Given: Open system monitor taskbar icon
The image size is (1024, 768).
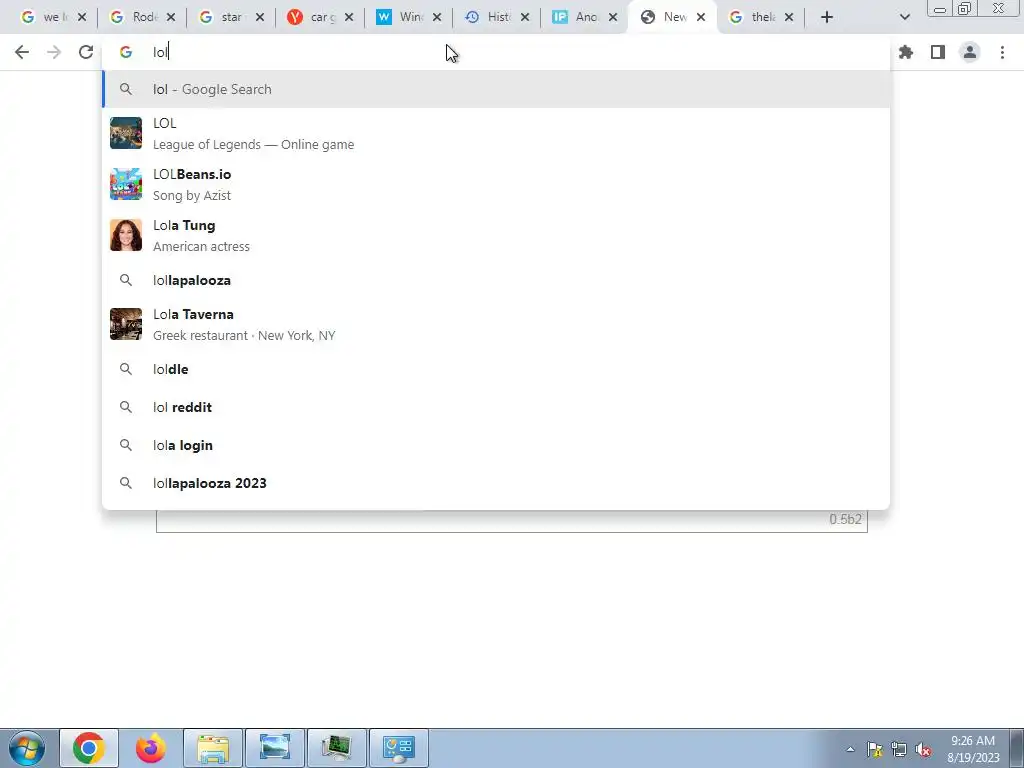Looking at the screenshot, I should 336,748.
